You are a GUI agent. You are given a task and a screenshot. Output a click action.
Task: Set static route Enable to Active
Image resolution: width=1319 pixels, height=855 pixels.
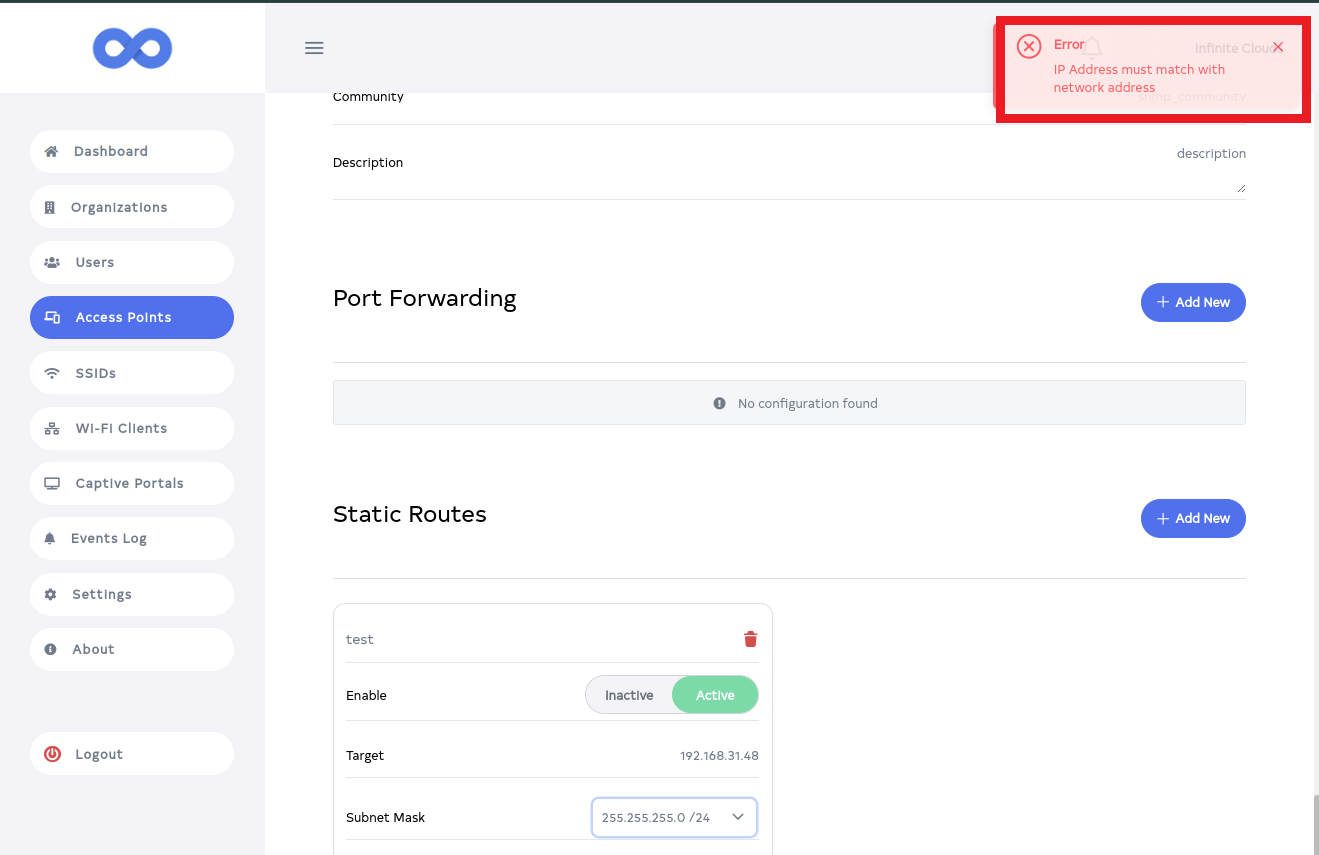715,695
